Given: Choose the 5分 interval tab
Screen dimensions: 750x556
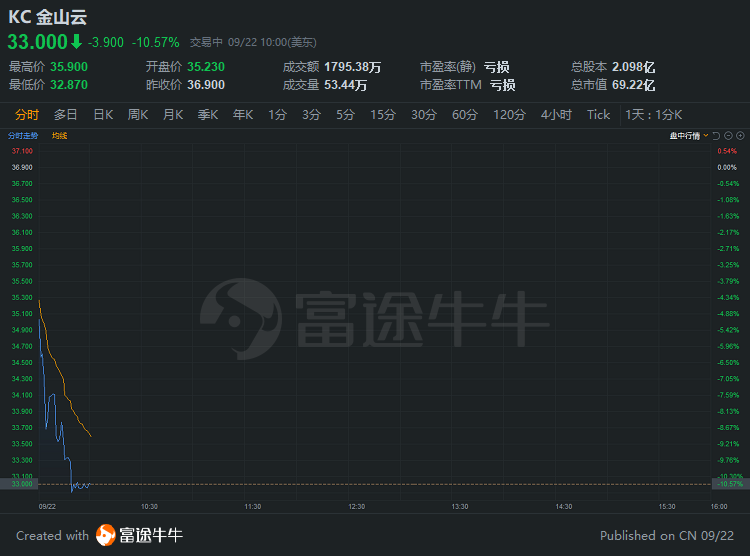Looking at the screenshot, I should point(345,115).
